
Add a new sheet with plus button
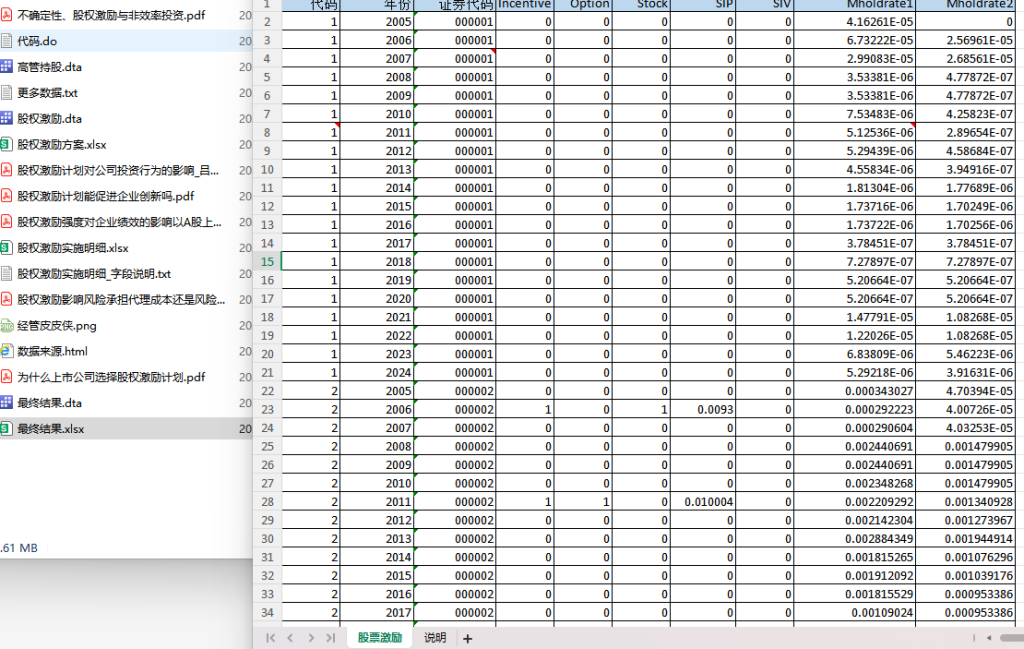[467, 639]
